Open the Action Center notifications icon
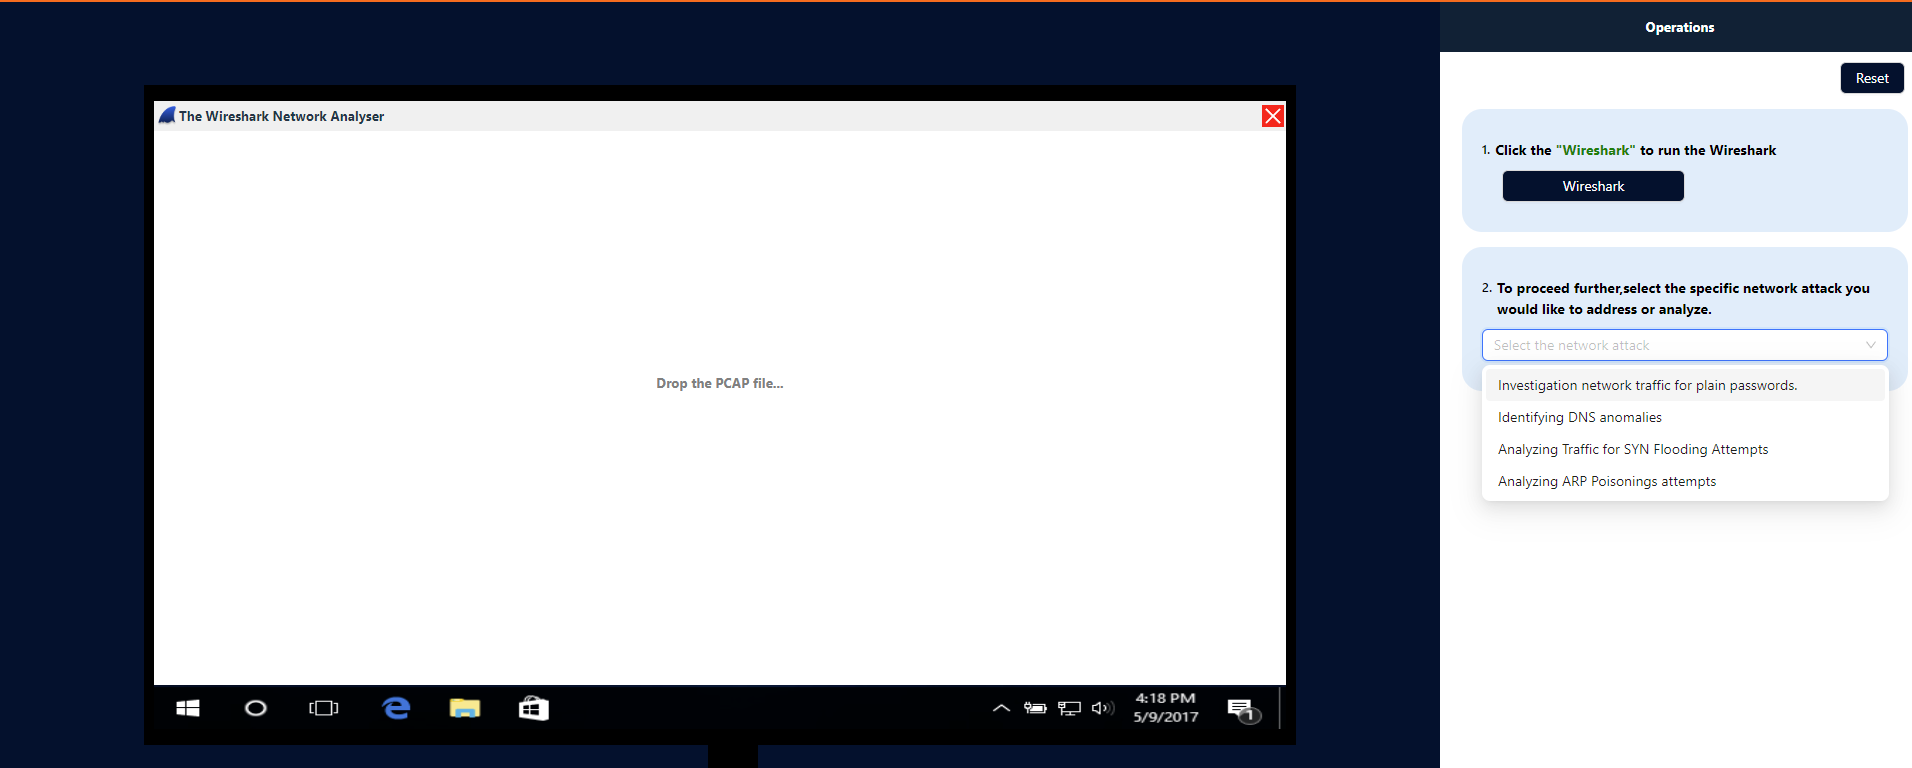Screen dimensions: 1912x768 [x=1242, y=709]
